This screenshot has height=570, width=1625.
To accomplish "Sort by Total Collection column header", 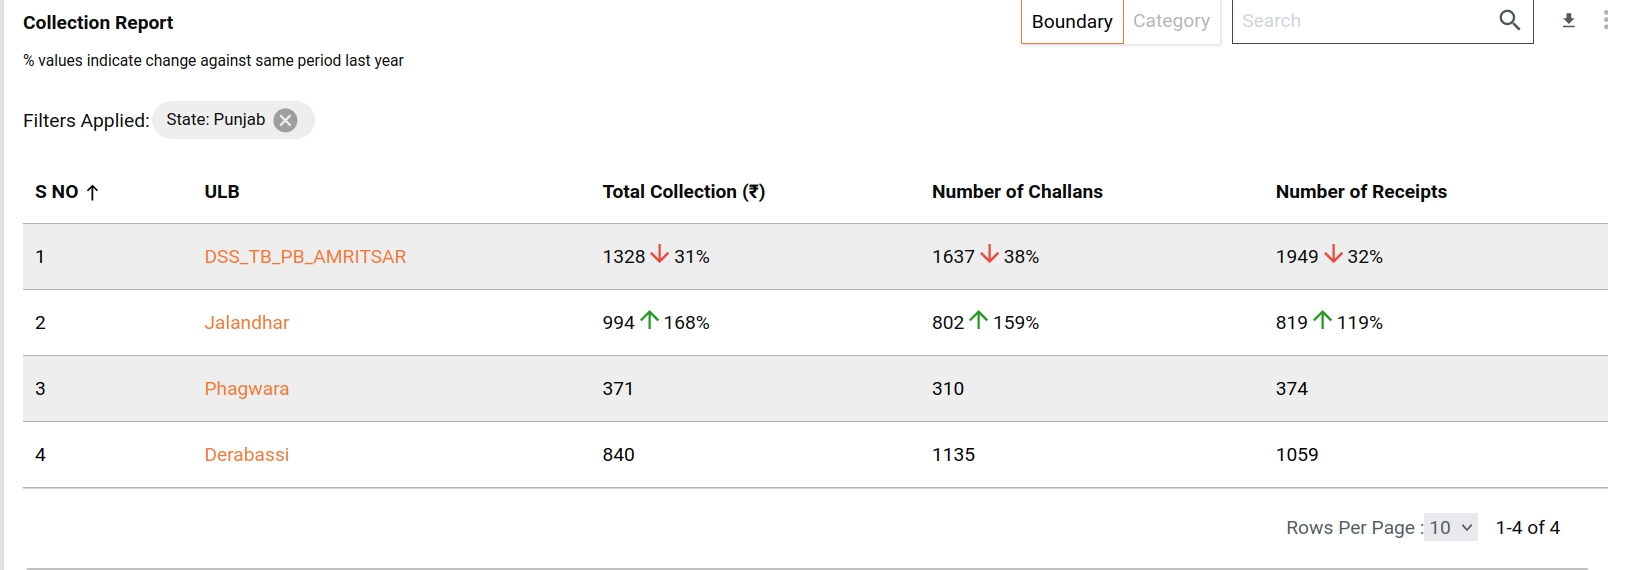I will (x=683, y=192).
